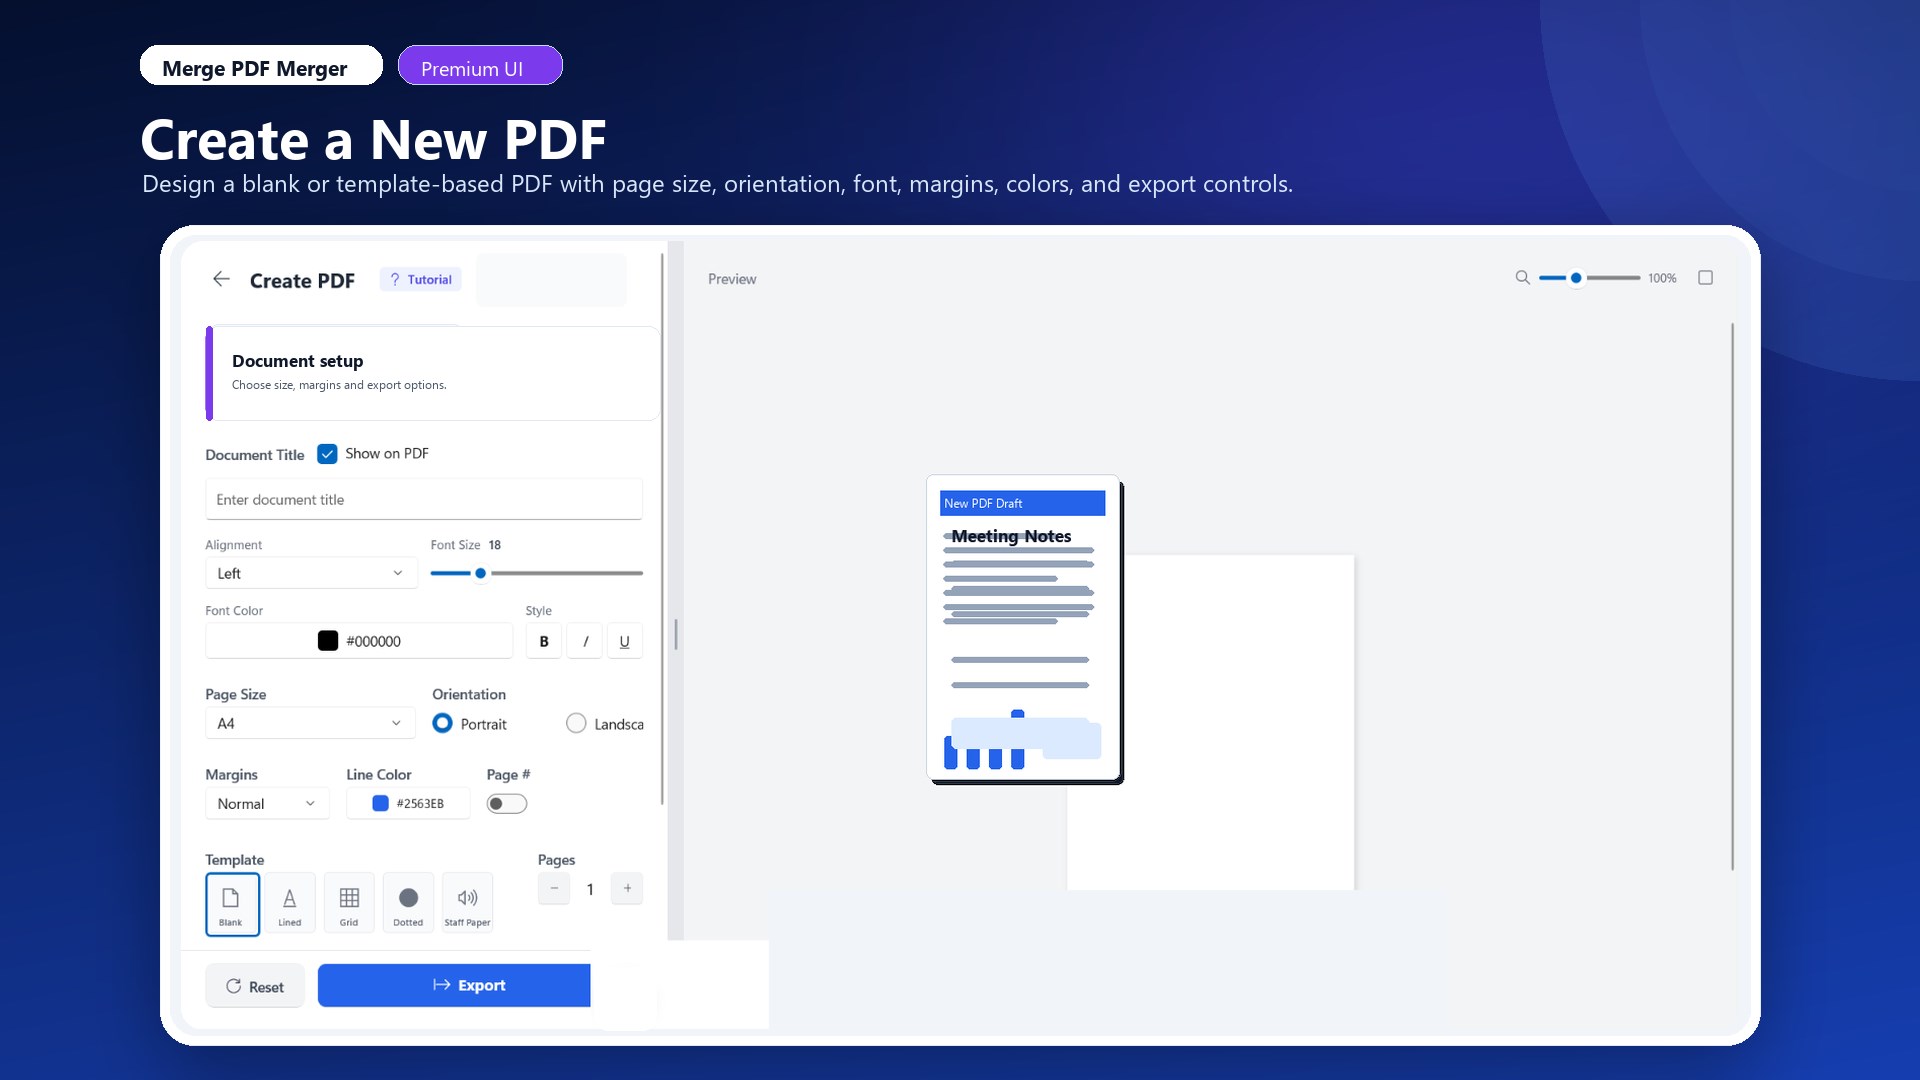
Task: Click the preview zoom slider handle
Action: click(x=1576, y=278)
